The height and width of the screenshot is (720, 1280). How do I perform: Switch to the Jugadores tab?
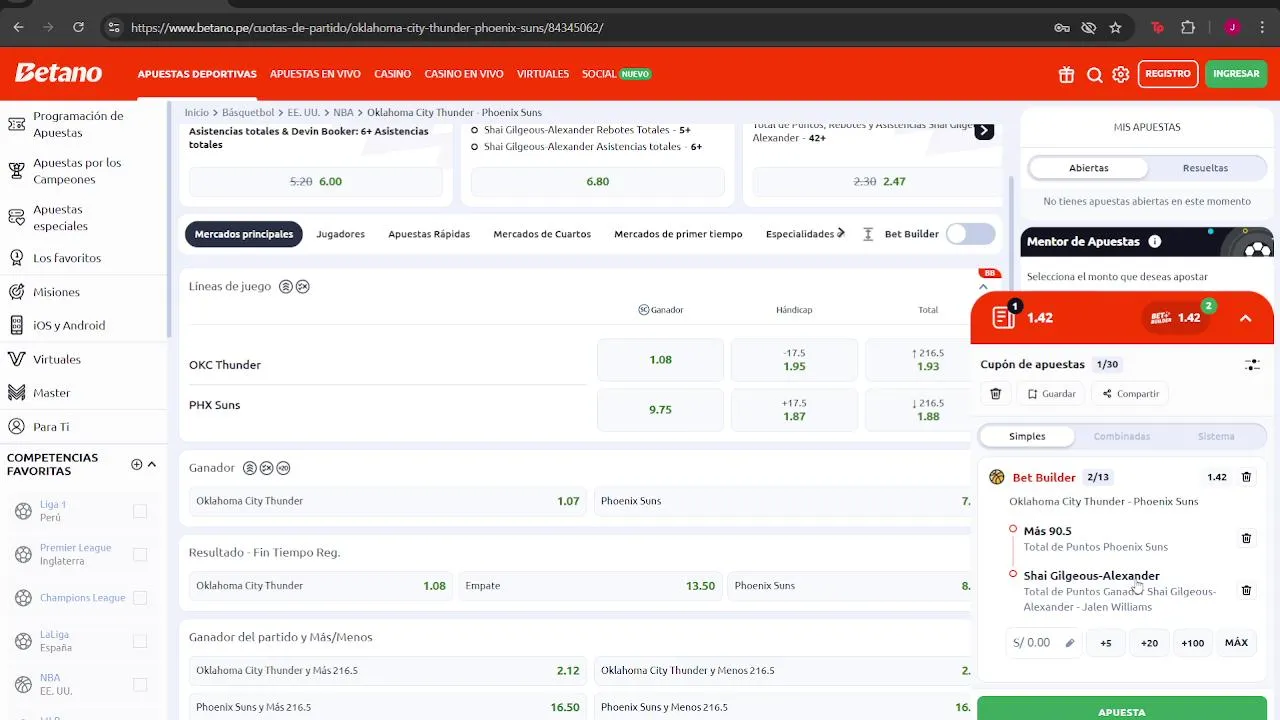(x=341, y=234)
